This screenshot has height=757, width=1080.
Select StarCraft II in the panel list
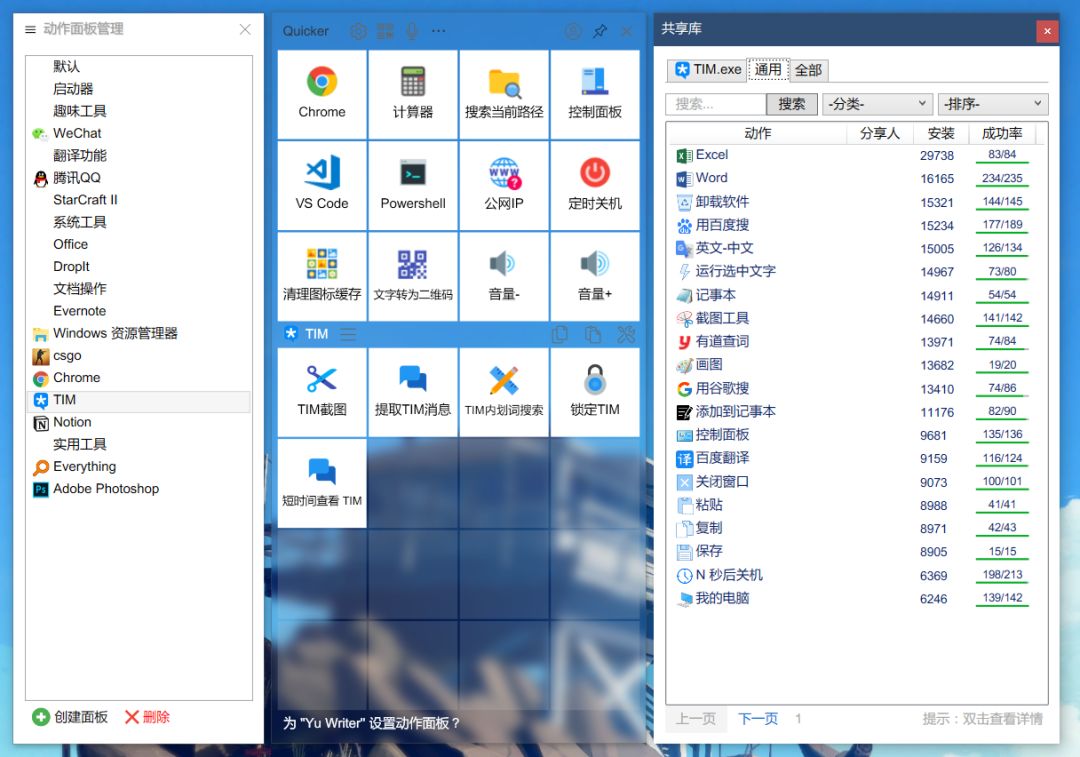point(139,200)
